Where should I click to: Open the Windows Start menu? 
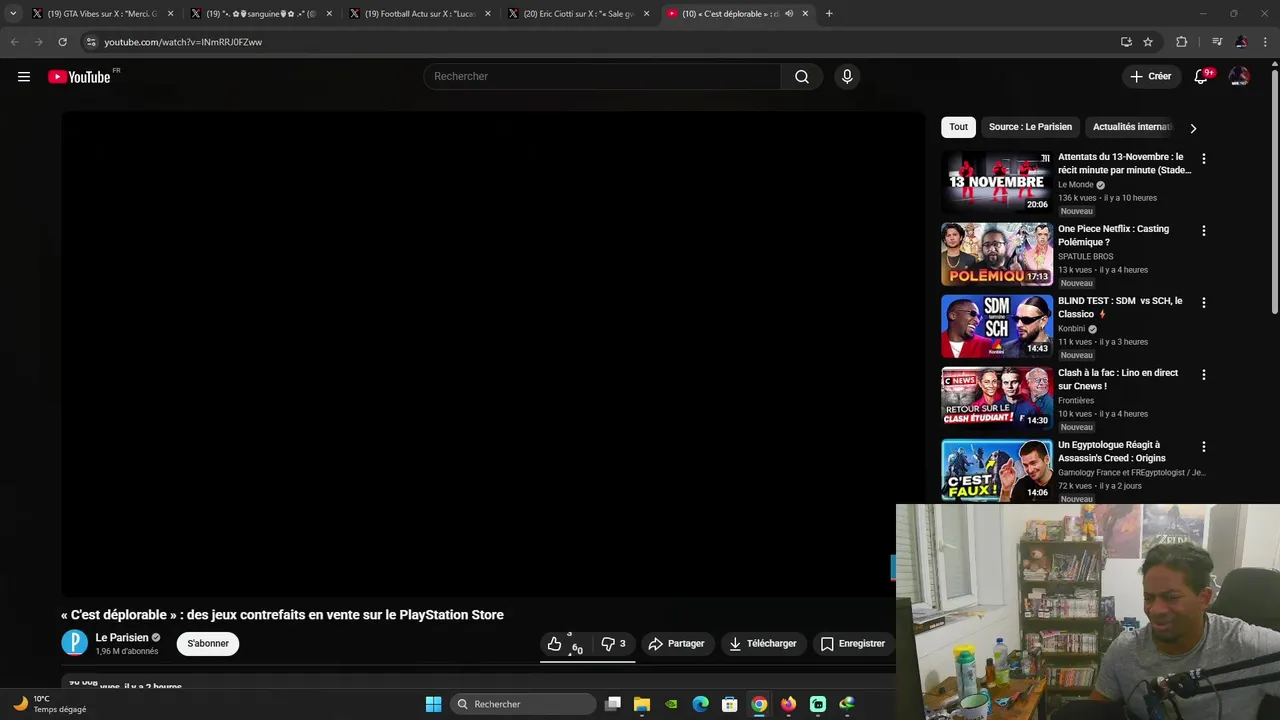[433, 704]
